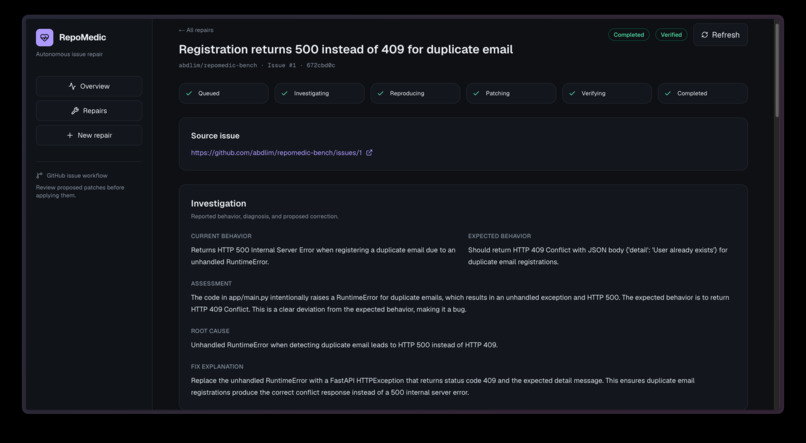Click the checkmark icon in the Investigating step
This screenshot has height=443, width=806.
point(284,94)
